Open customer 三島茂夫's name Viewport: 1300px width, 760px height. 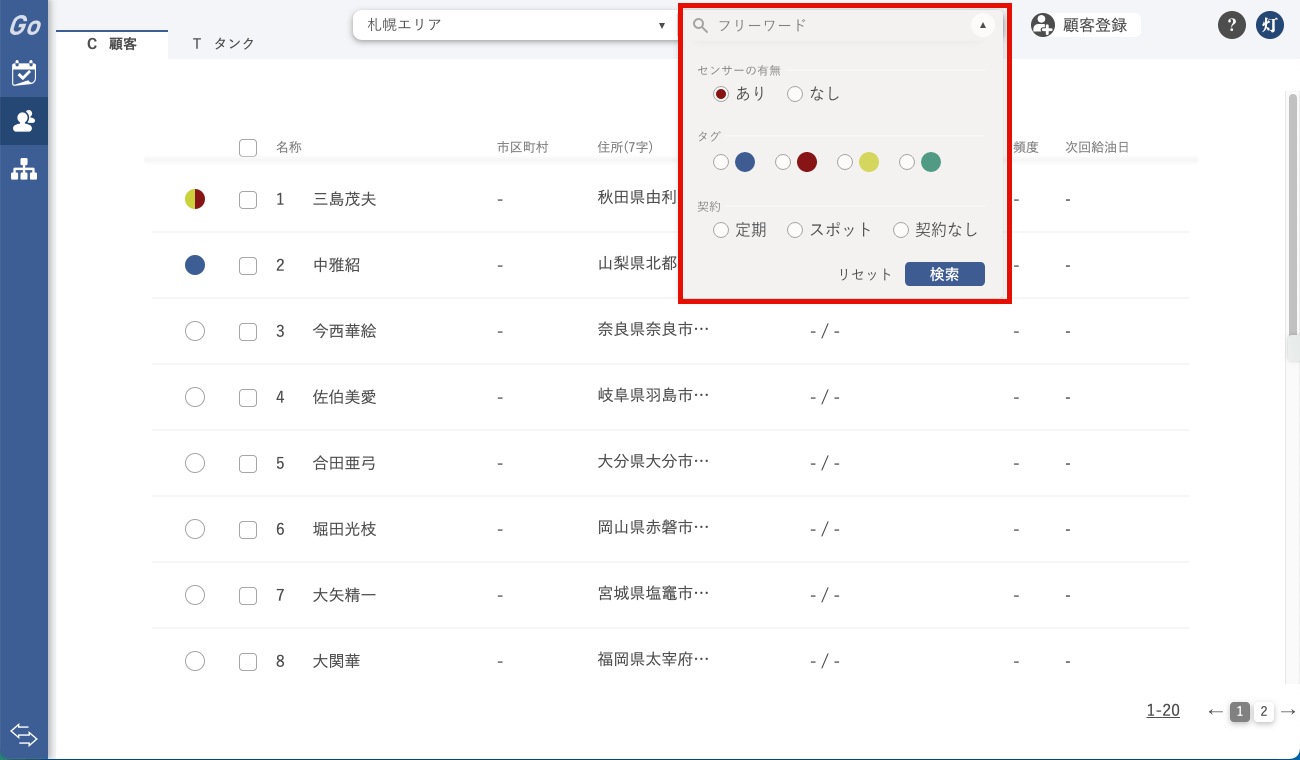pos(345,199)
